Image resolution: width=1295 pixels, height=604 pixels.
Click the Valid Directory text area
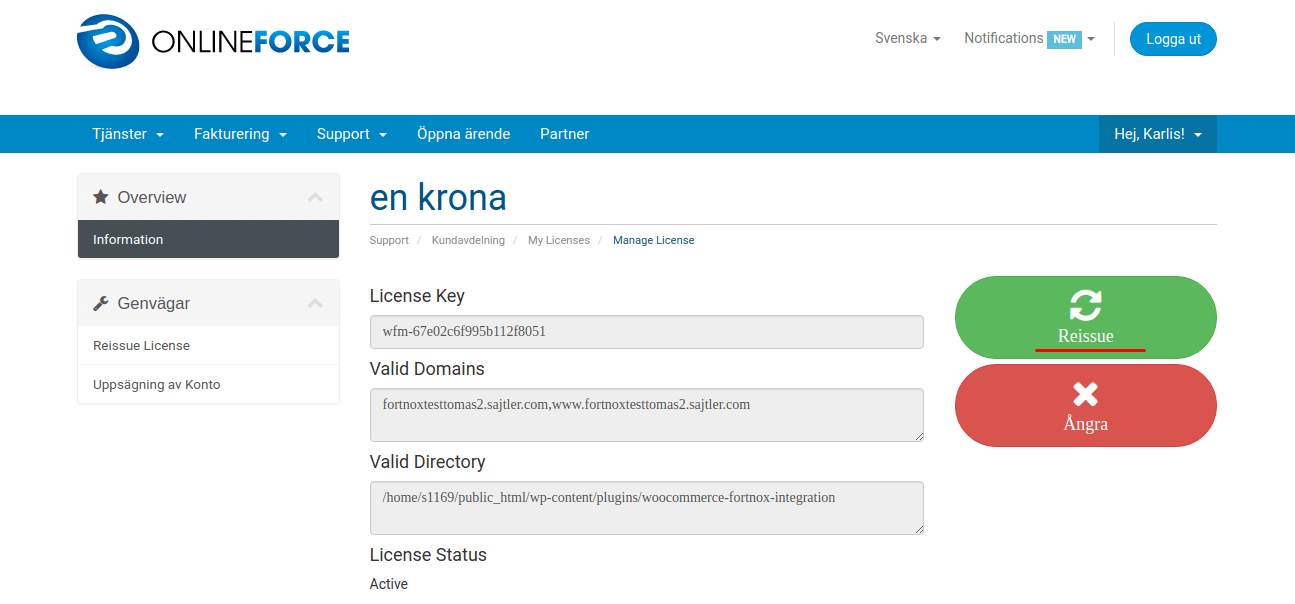[x=647, y=508]
